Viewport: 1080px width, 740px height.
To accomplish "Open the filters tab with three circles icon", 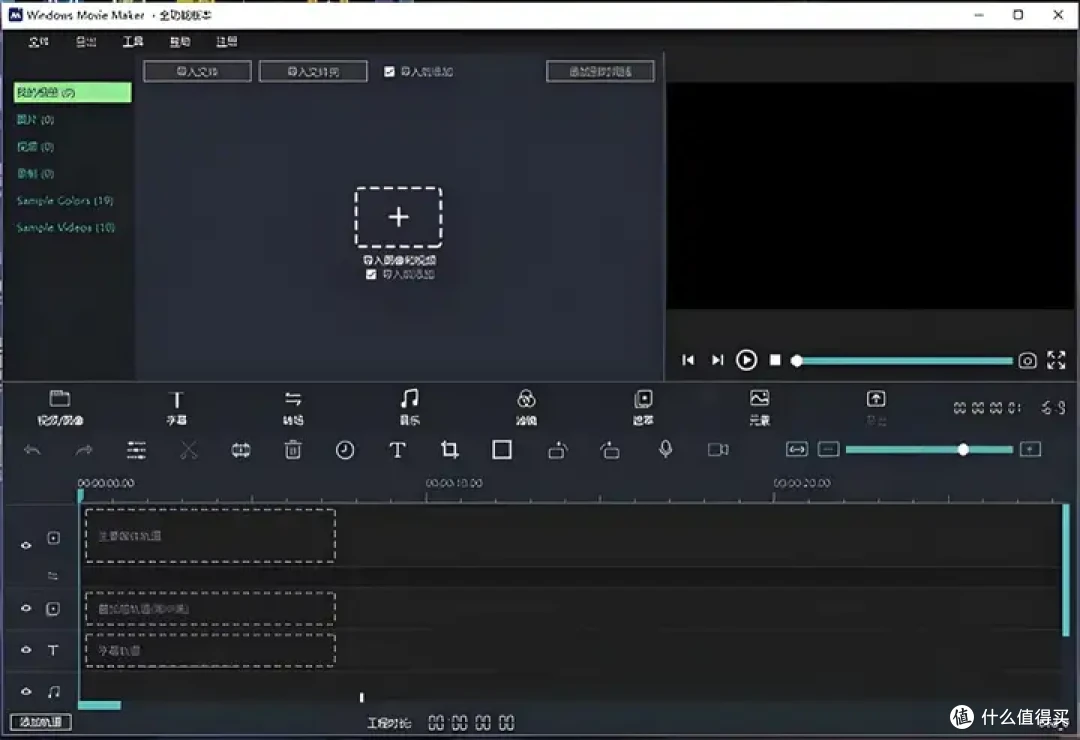I will [x=526, y=407].
